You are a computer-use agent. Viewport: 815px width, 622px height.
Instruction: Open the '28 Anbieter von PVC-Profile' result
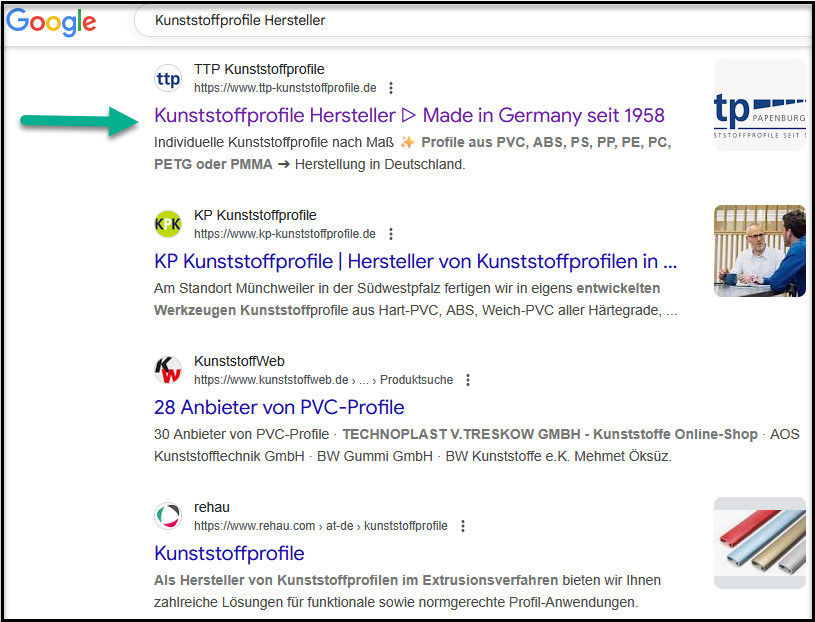tap(279, 407)
